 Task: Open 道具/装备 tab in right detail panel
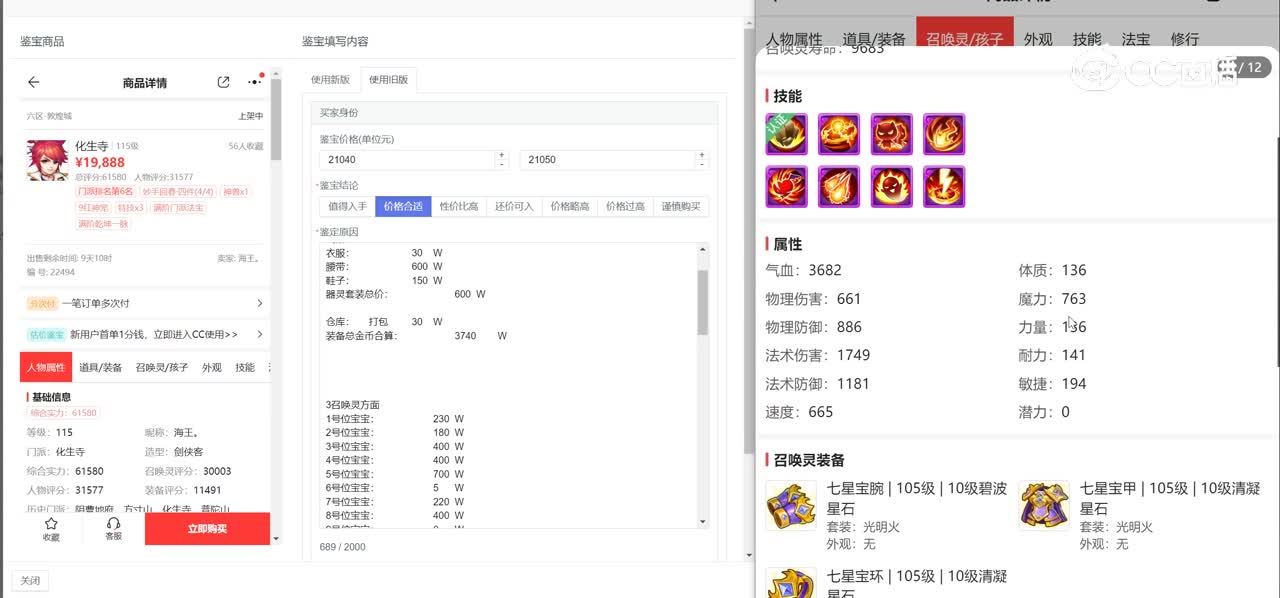(x=874, y=40)
